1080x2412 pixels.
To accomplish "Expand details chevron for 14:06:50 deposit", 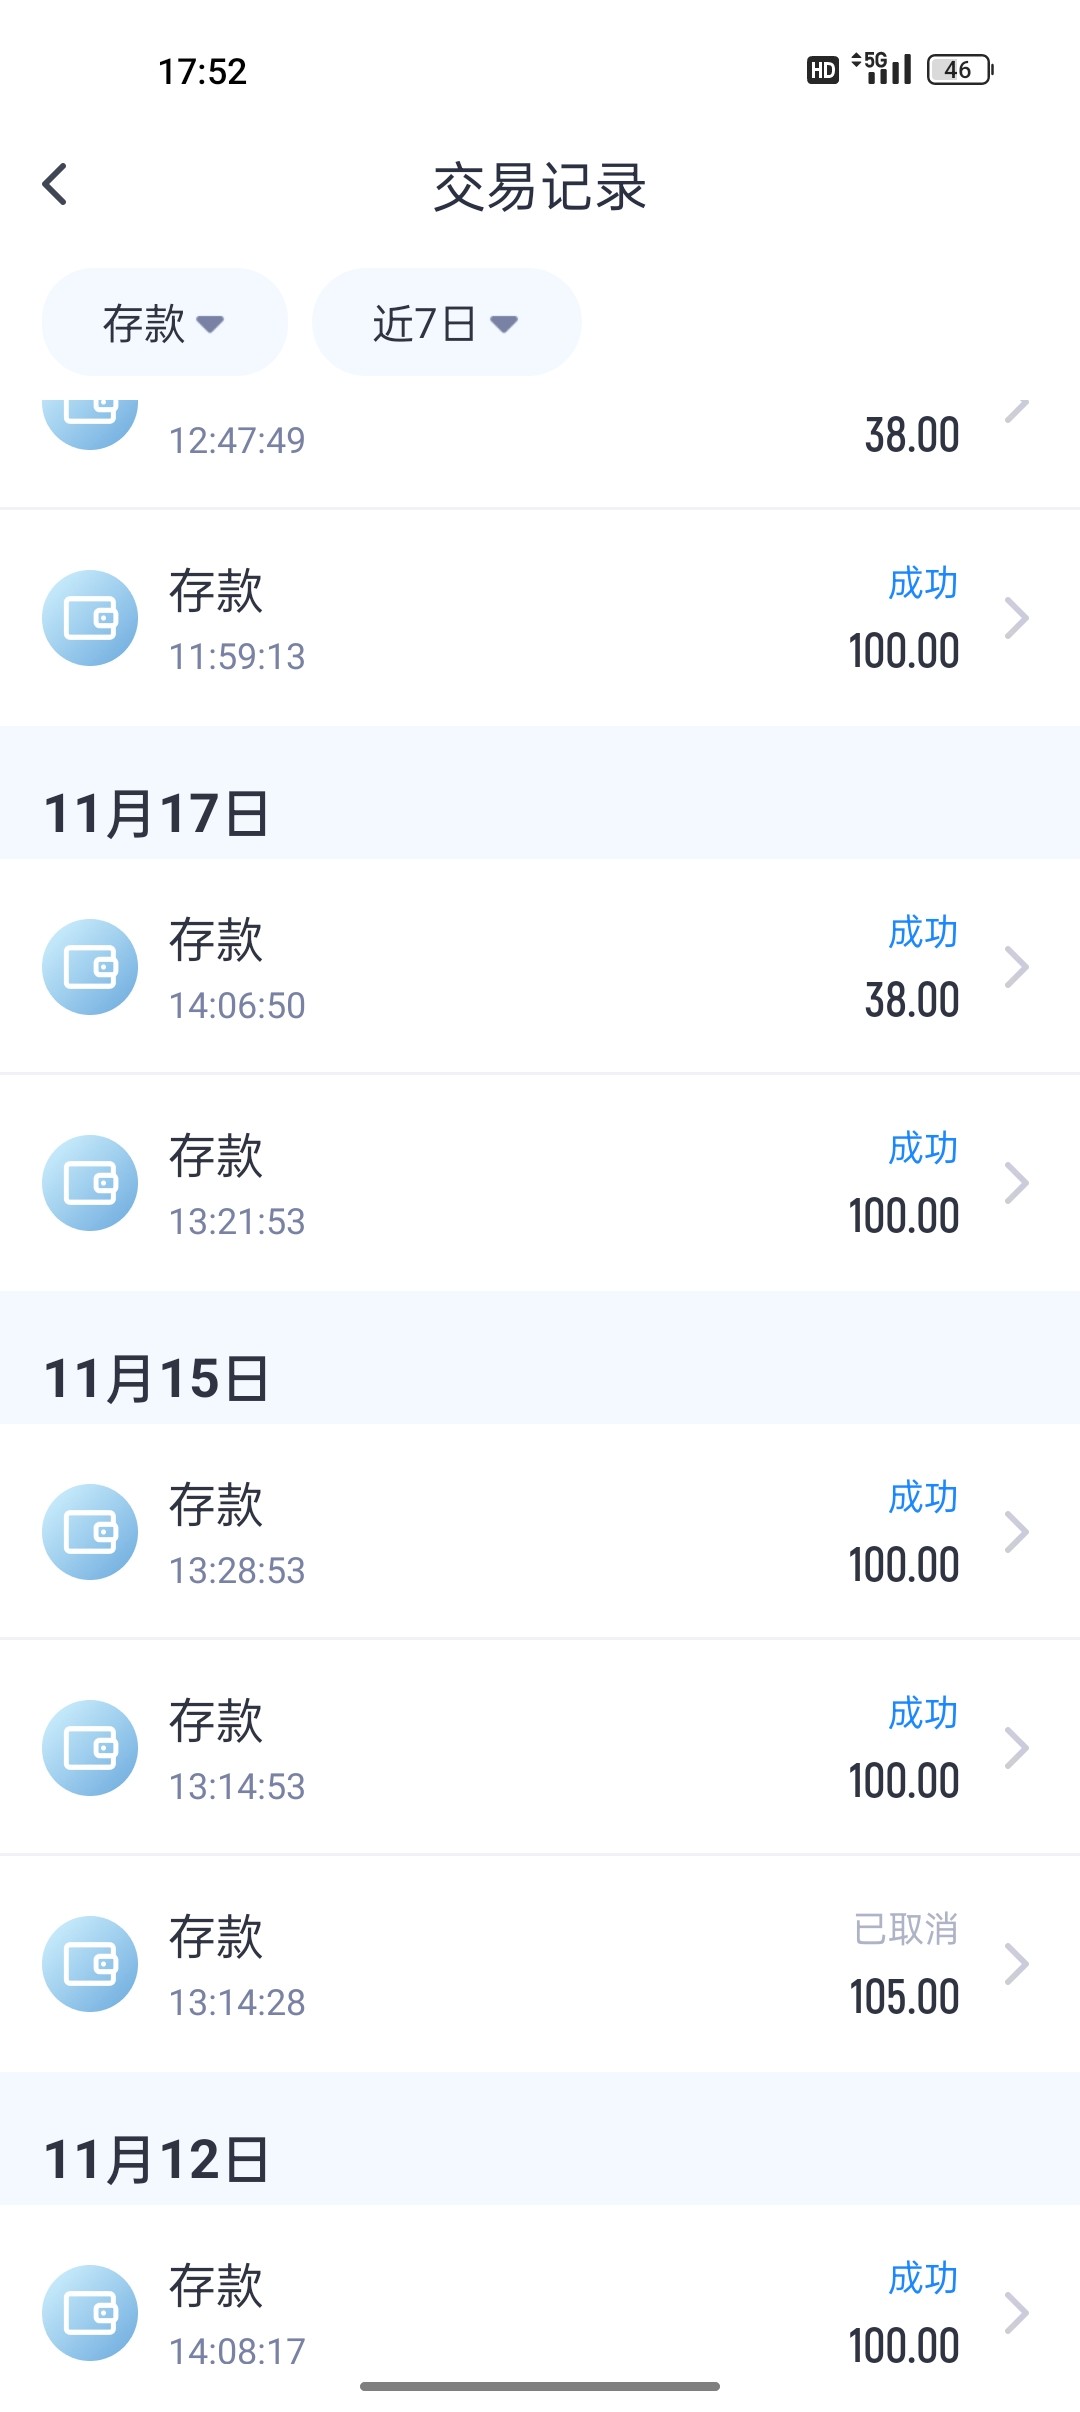I will click(1016, 967).
